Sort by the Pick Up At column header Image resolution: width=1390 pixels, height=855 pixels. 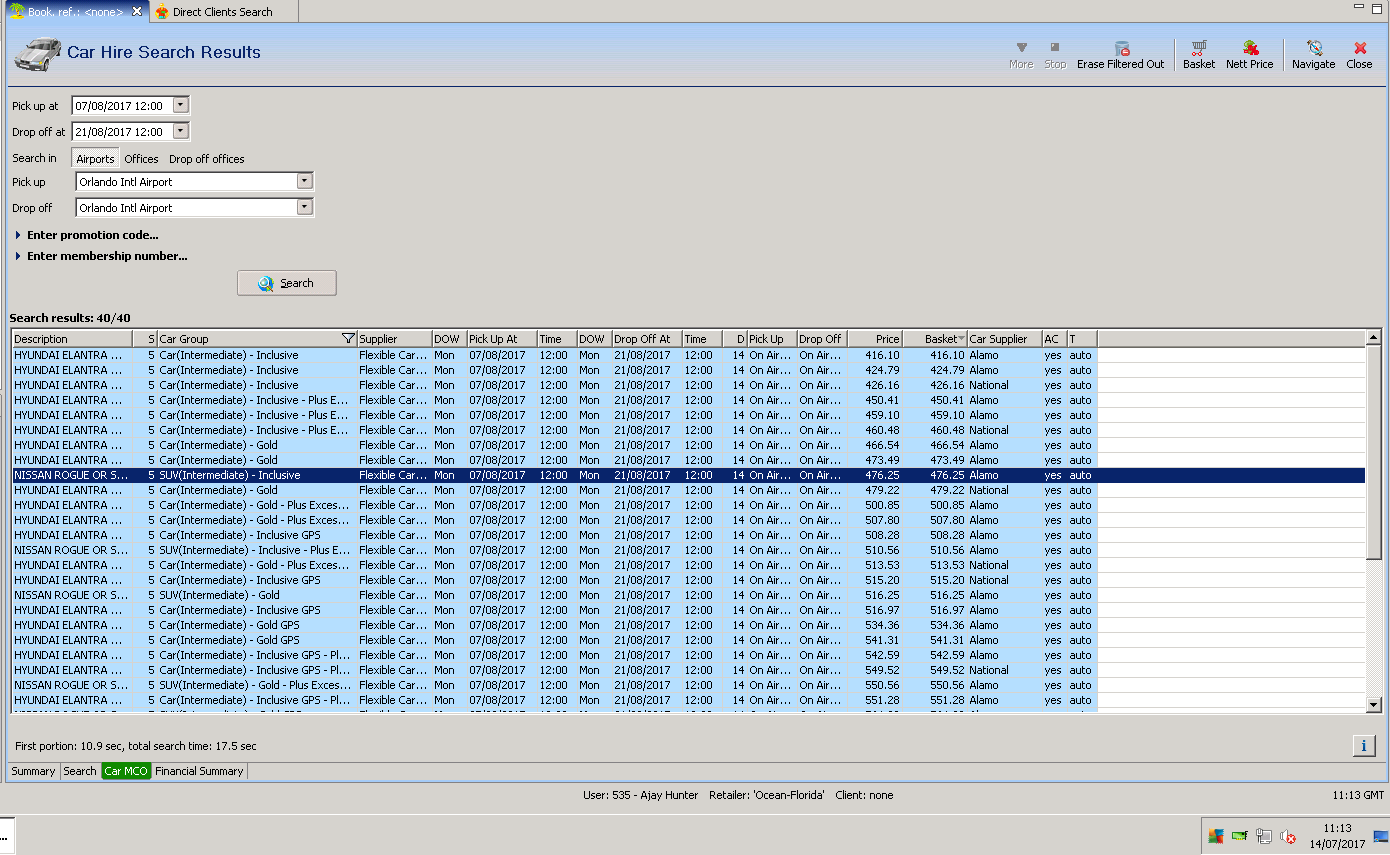[502, 338]
